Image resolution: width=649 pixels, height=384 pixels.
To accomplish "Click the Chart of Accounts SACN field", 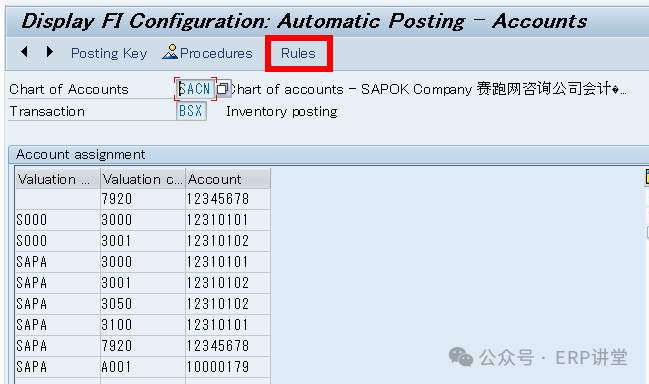I will click(x=195, y=89).
